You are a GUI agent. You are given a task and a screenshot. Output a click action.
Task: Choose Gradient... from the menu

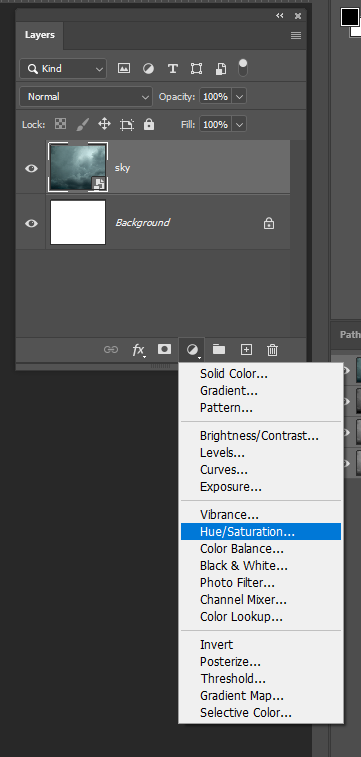pos(261,391)
